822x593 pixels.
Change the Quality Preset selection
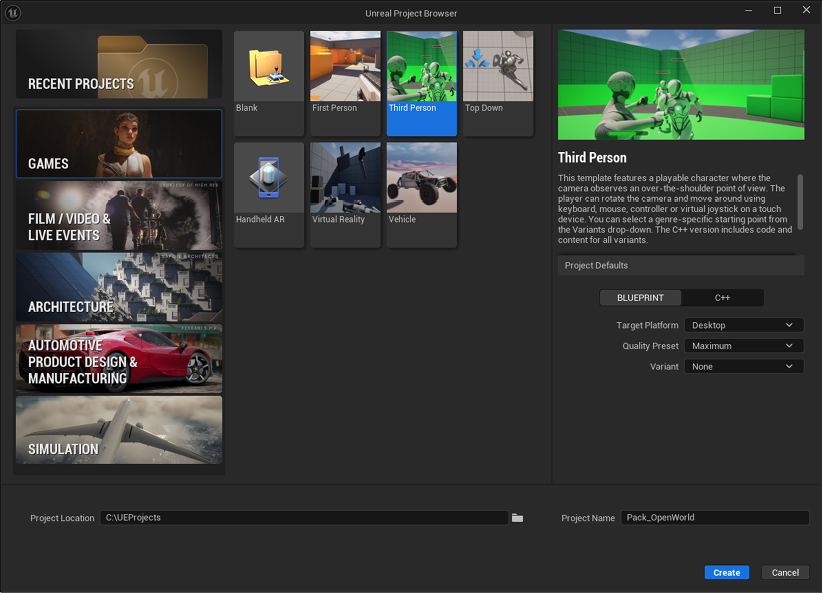pos(743,345)
